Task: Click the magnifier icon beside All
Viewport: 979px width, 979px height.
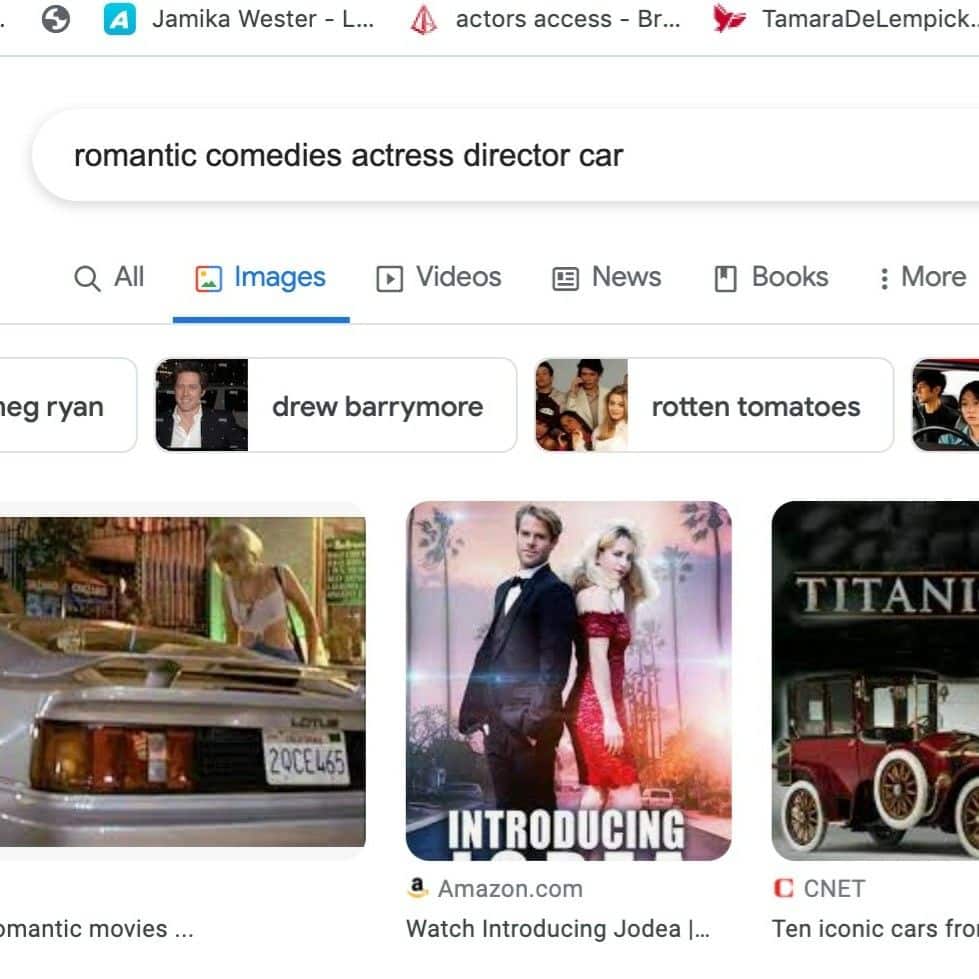Action: point(87,278)
